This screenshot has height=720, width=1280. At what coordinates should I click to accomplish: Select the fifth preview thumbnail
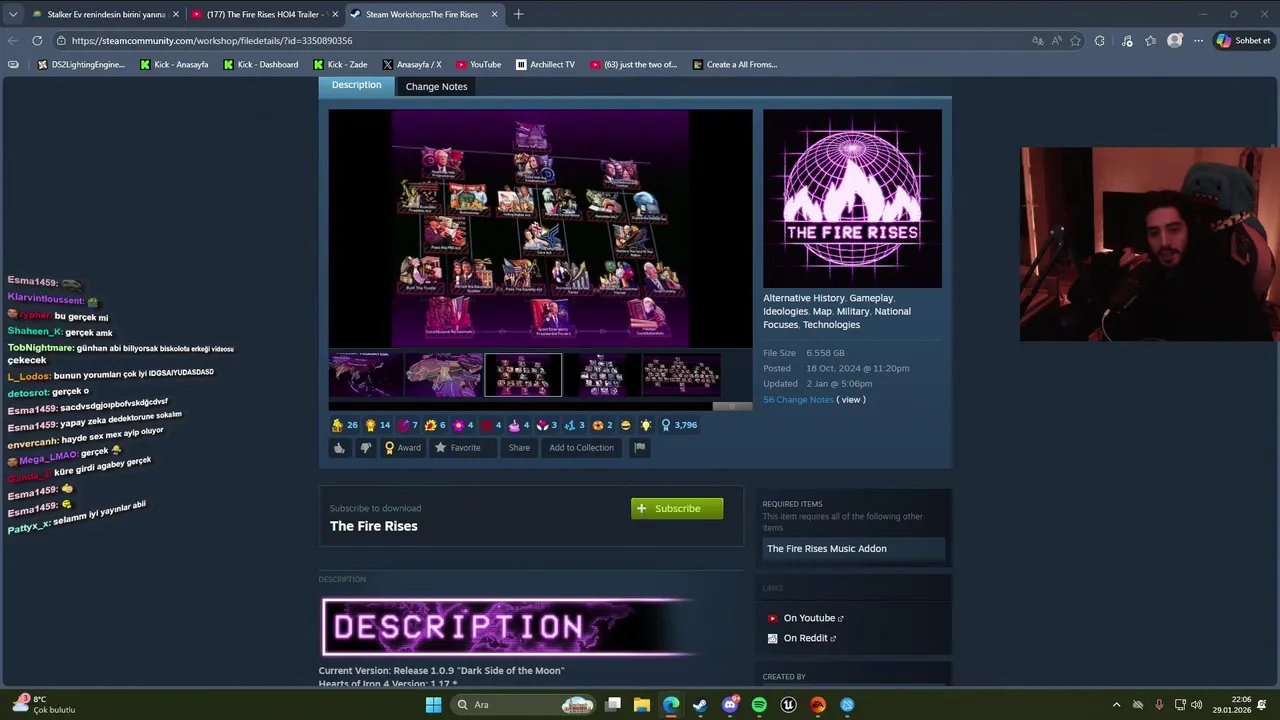(x=681, y=375)
